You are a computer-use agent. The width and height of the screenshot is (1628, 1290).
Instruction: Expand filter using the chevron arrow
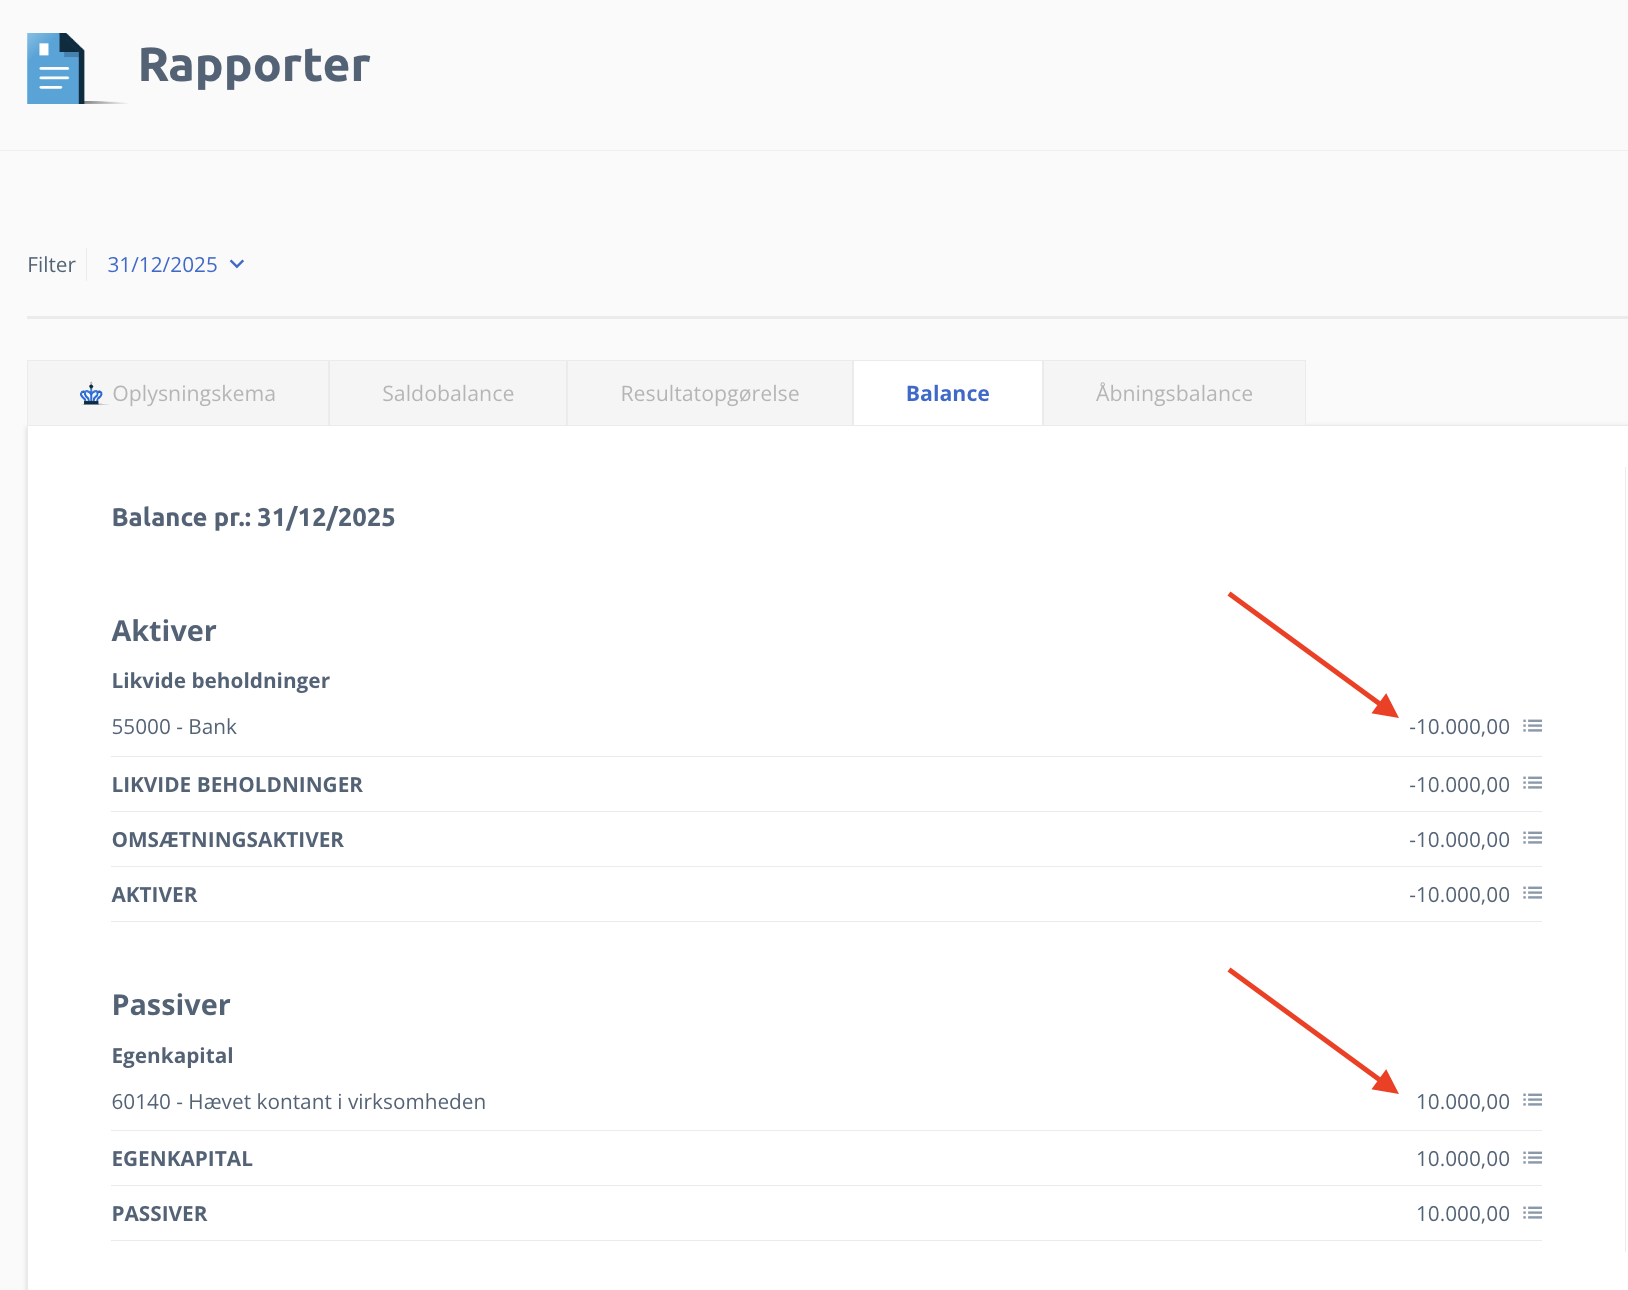point(237,264)
